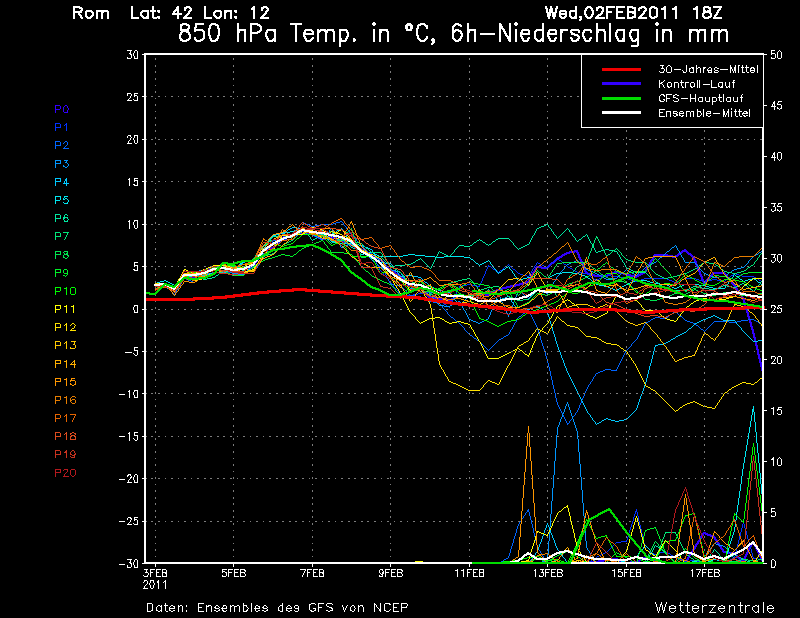Click the Wetterzentrale credit text
This screenshot has height=618, width=800.
pyautogui.click(x=714, y=608)
